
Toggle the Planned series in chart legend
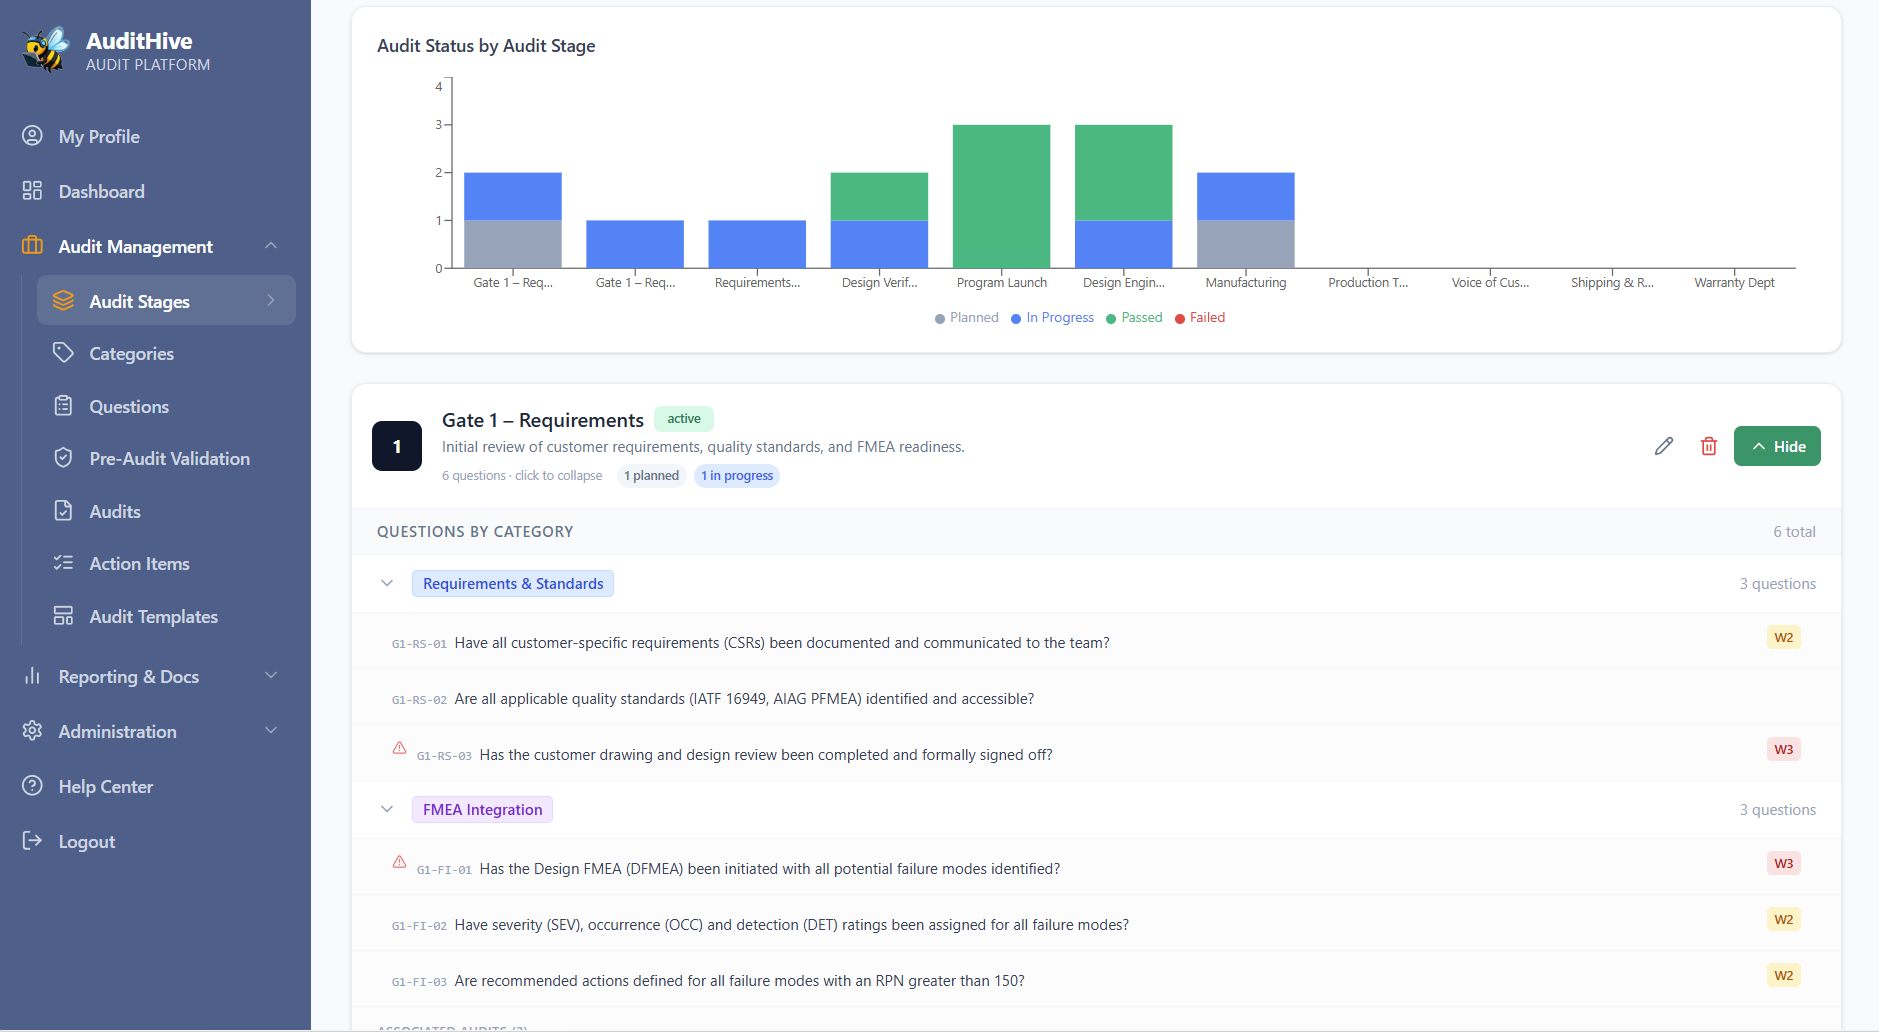click(x=966, y=318)
